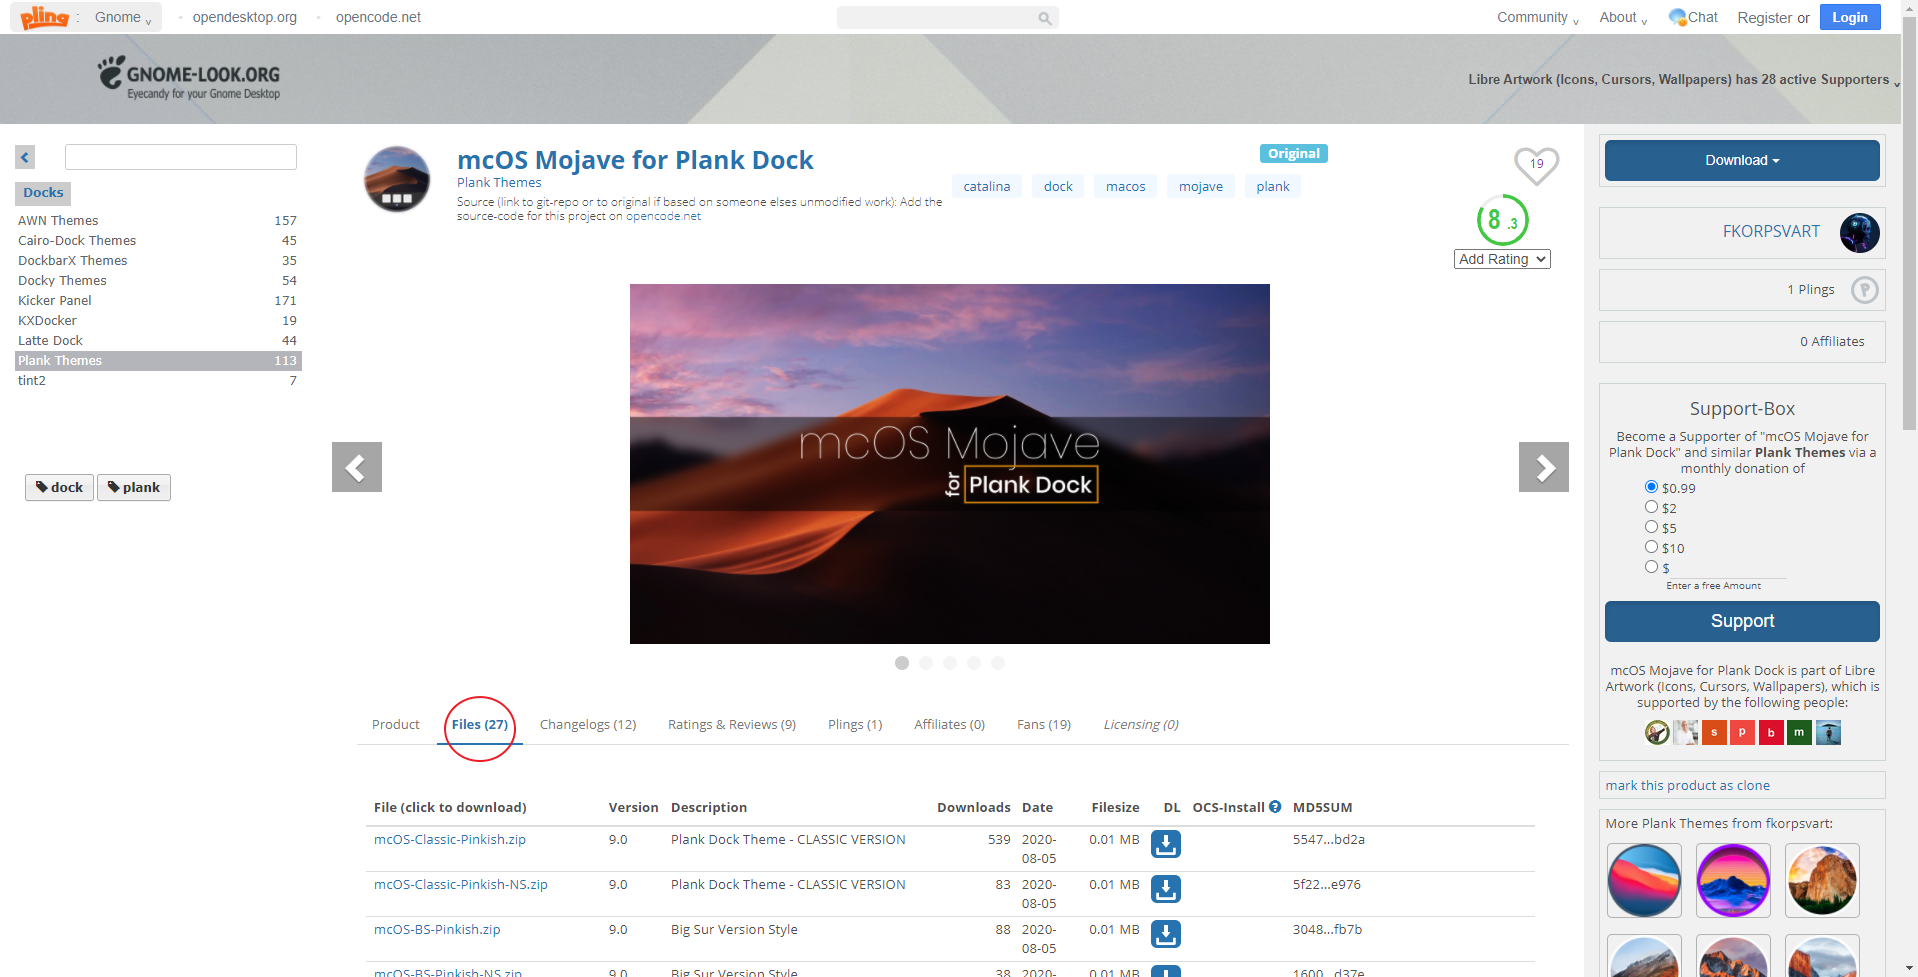Viewport: 1918px width, 977px height.
Task: Open the Download dropdown button
Action: pos(1742,160)
